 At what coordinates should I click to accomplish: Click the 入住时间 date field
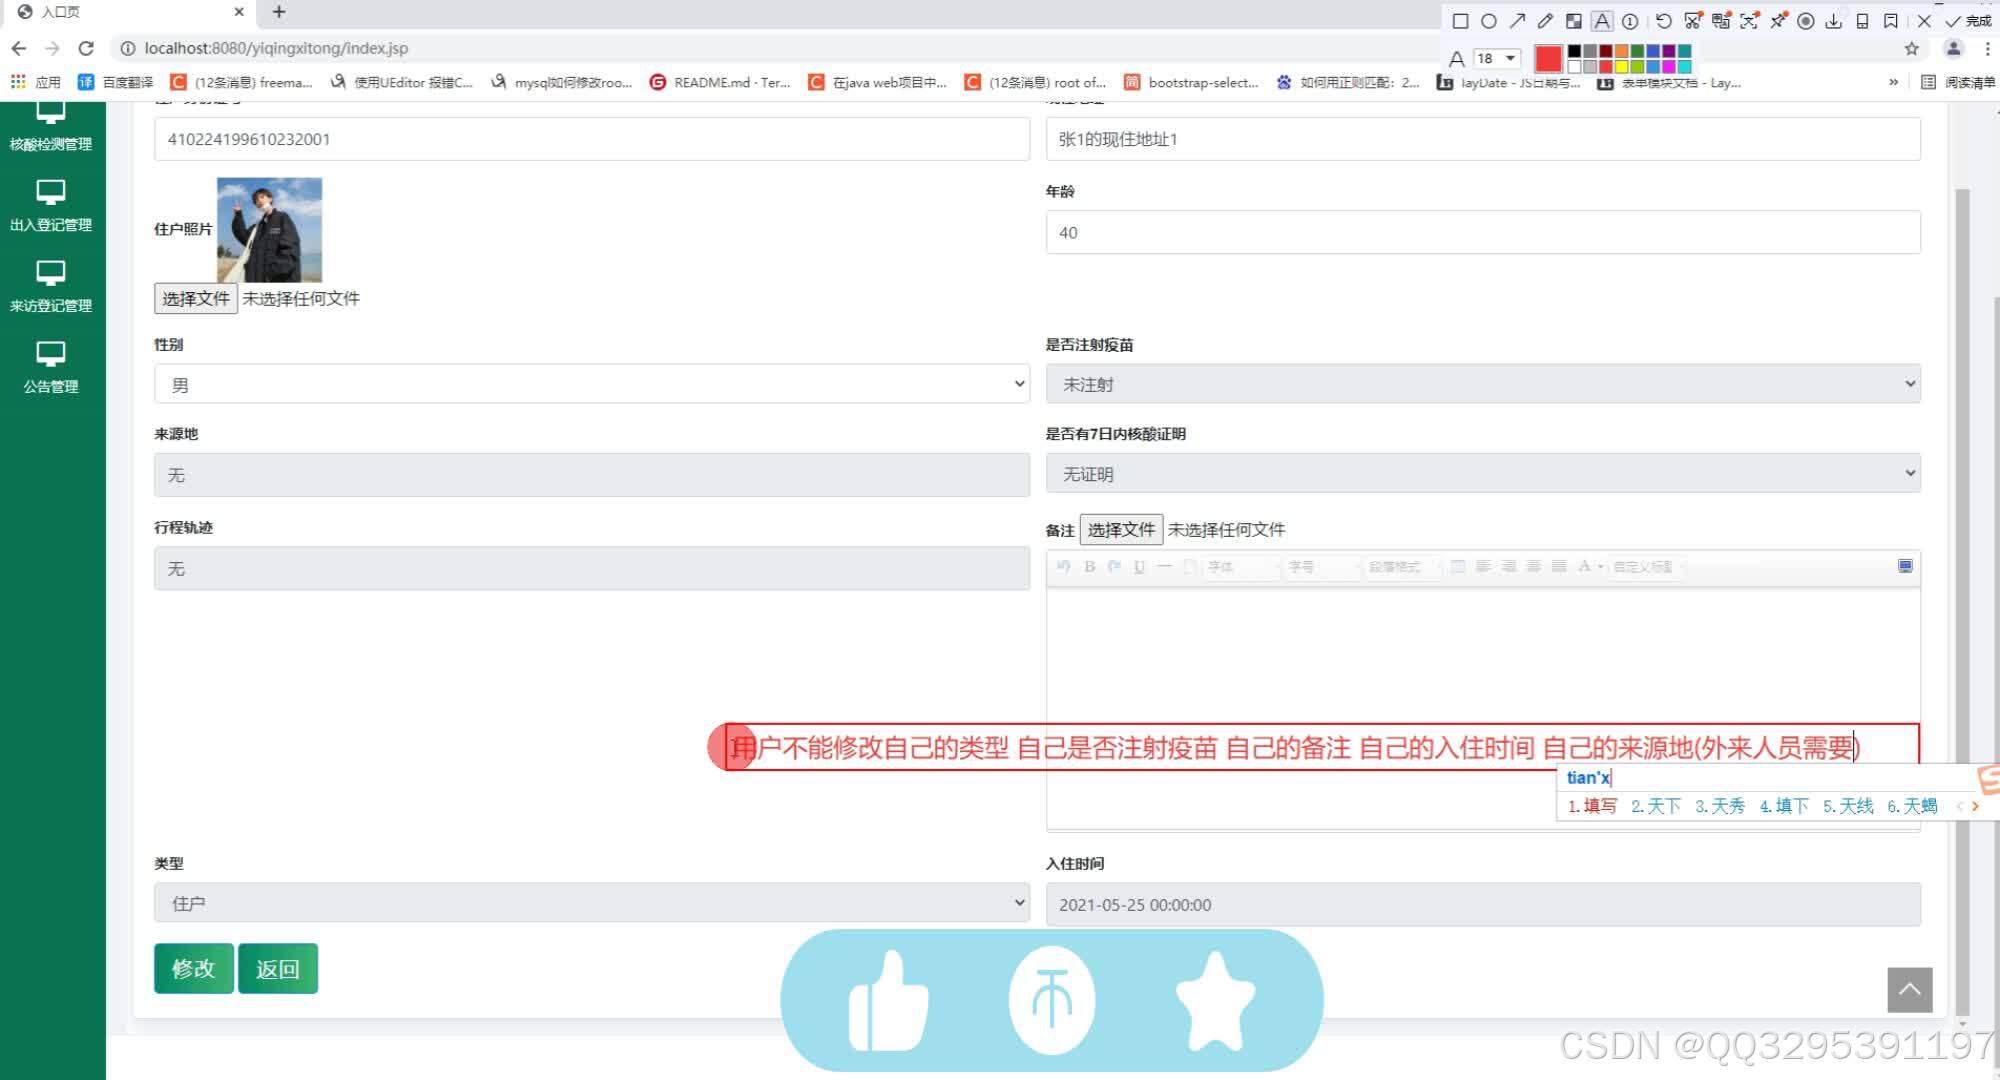coord(1483,904)
